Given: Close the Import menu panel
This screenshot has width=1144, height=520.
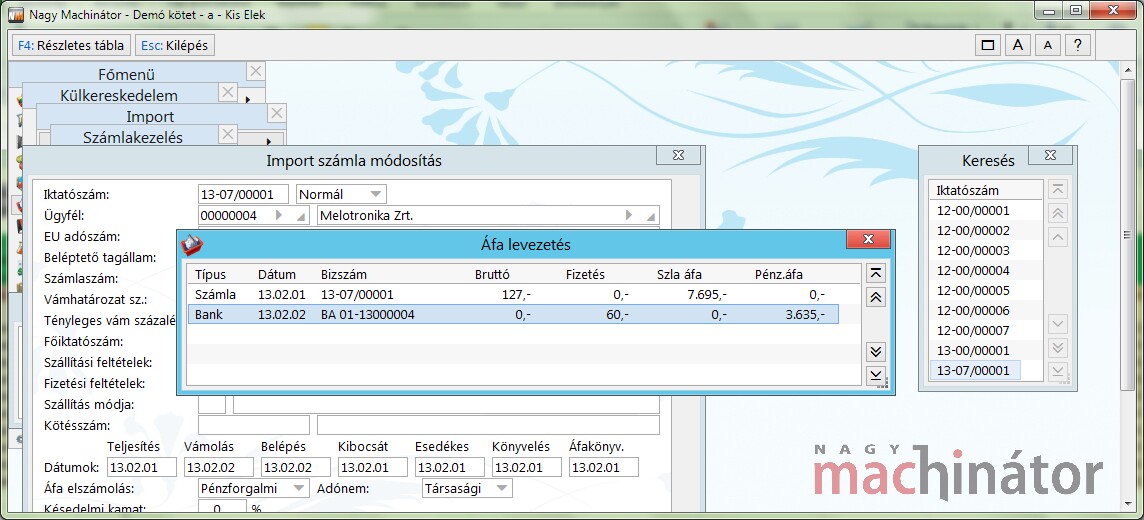Looking at the screenshot, I should (276, 114).
